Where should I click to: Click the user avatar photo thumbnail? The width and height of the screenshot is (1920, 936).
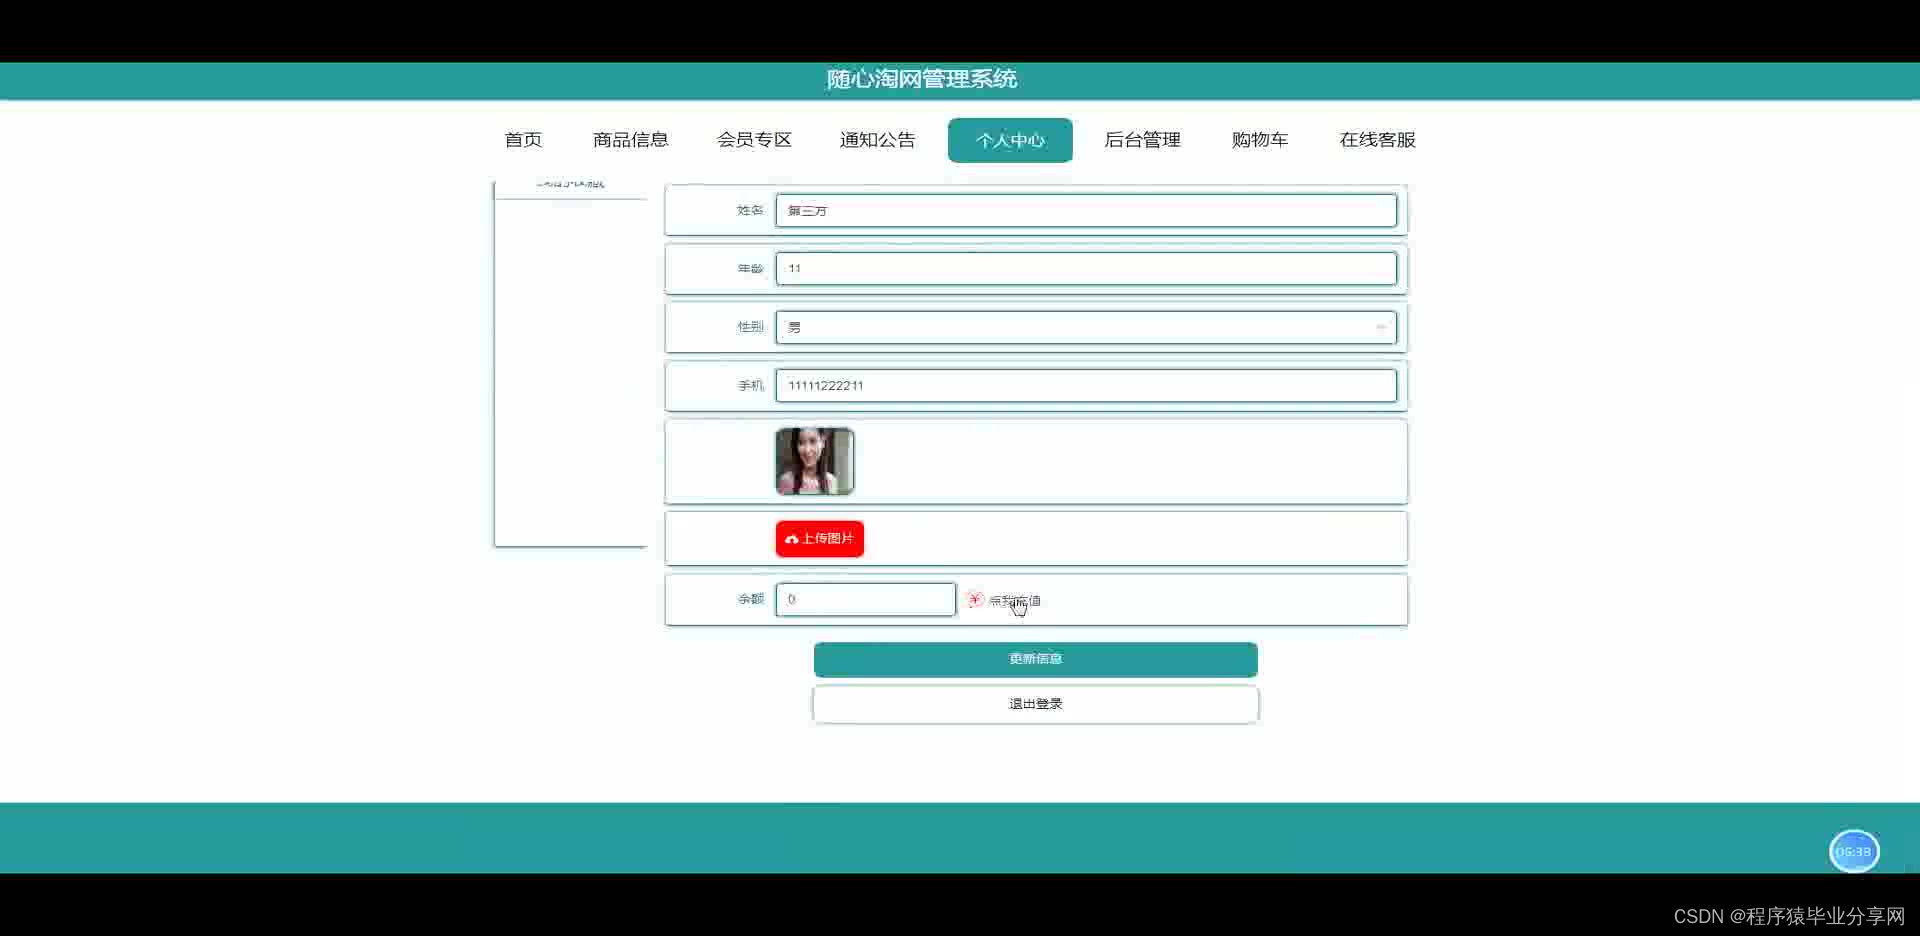pyautogui.click(x=815, y=461)
